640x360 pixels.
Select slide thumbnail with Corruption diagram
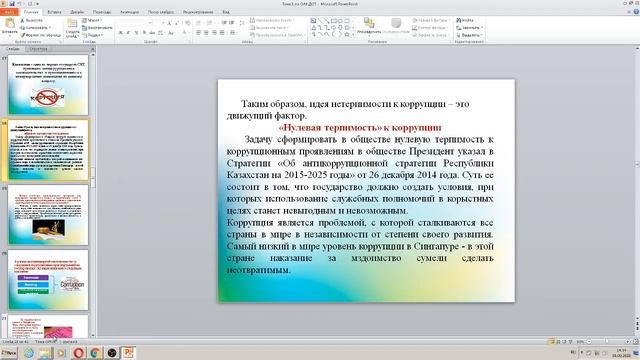pyautogui.click(x=48, y=280)
